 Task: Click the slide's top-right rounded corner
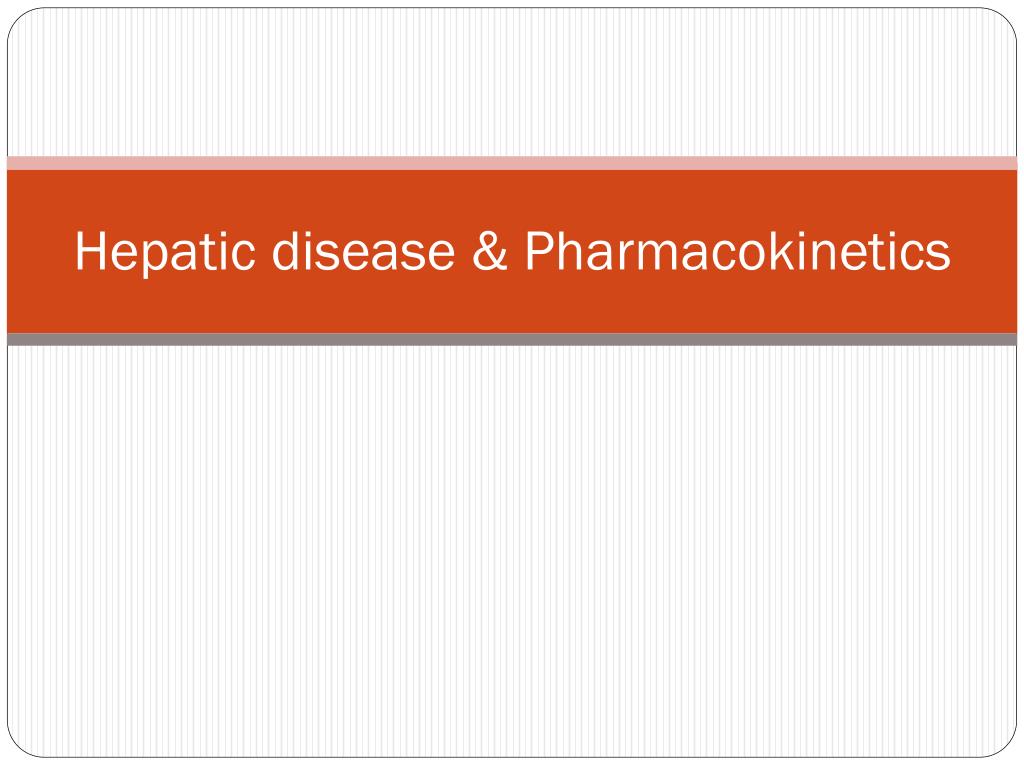(x=1004, y=20)
